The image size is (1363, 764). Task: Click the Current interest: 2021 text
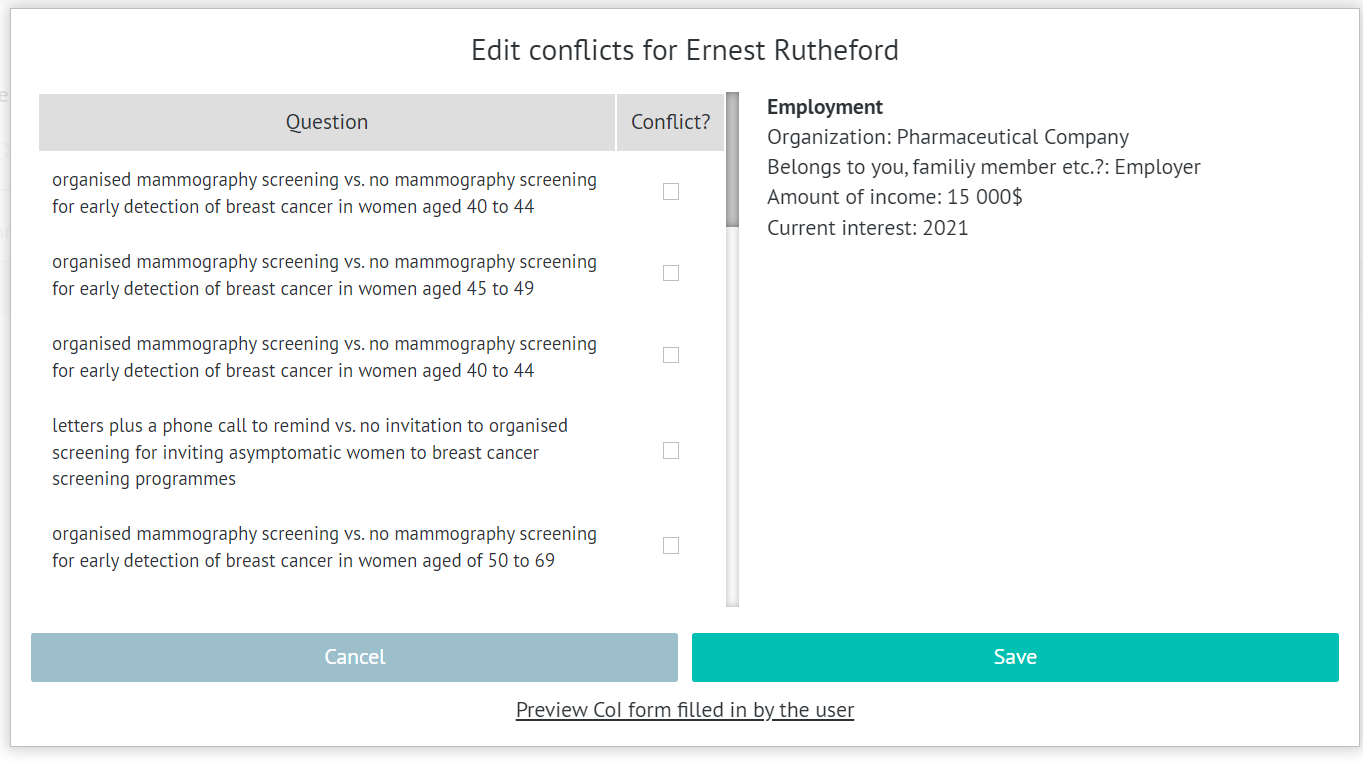click(x=867, y=227)
